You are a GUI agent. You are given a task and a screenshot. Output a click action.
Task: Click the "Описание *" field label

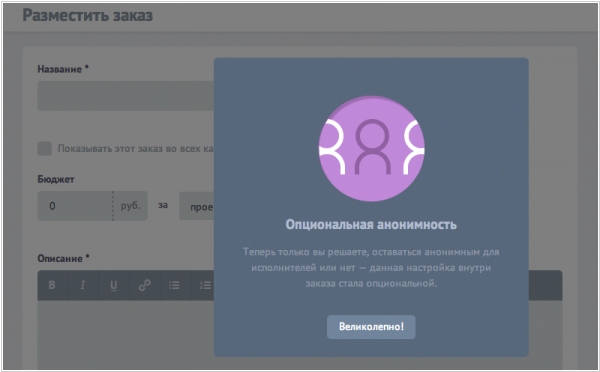64,258
